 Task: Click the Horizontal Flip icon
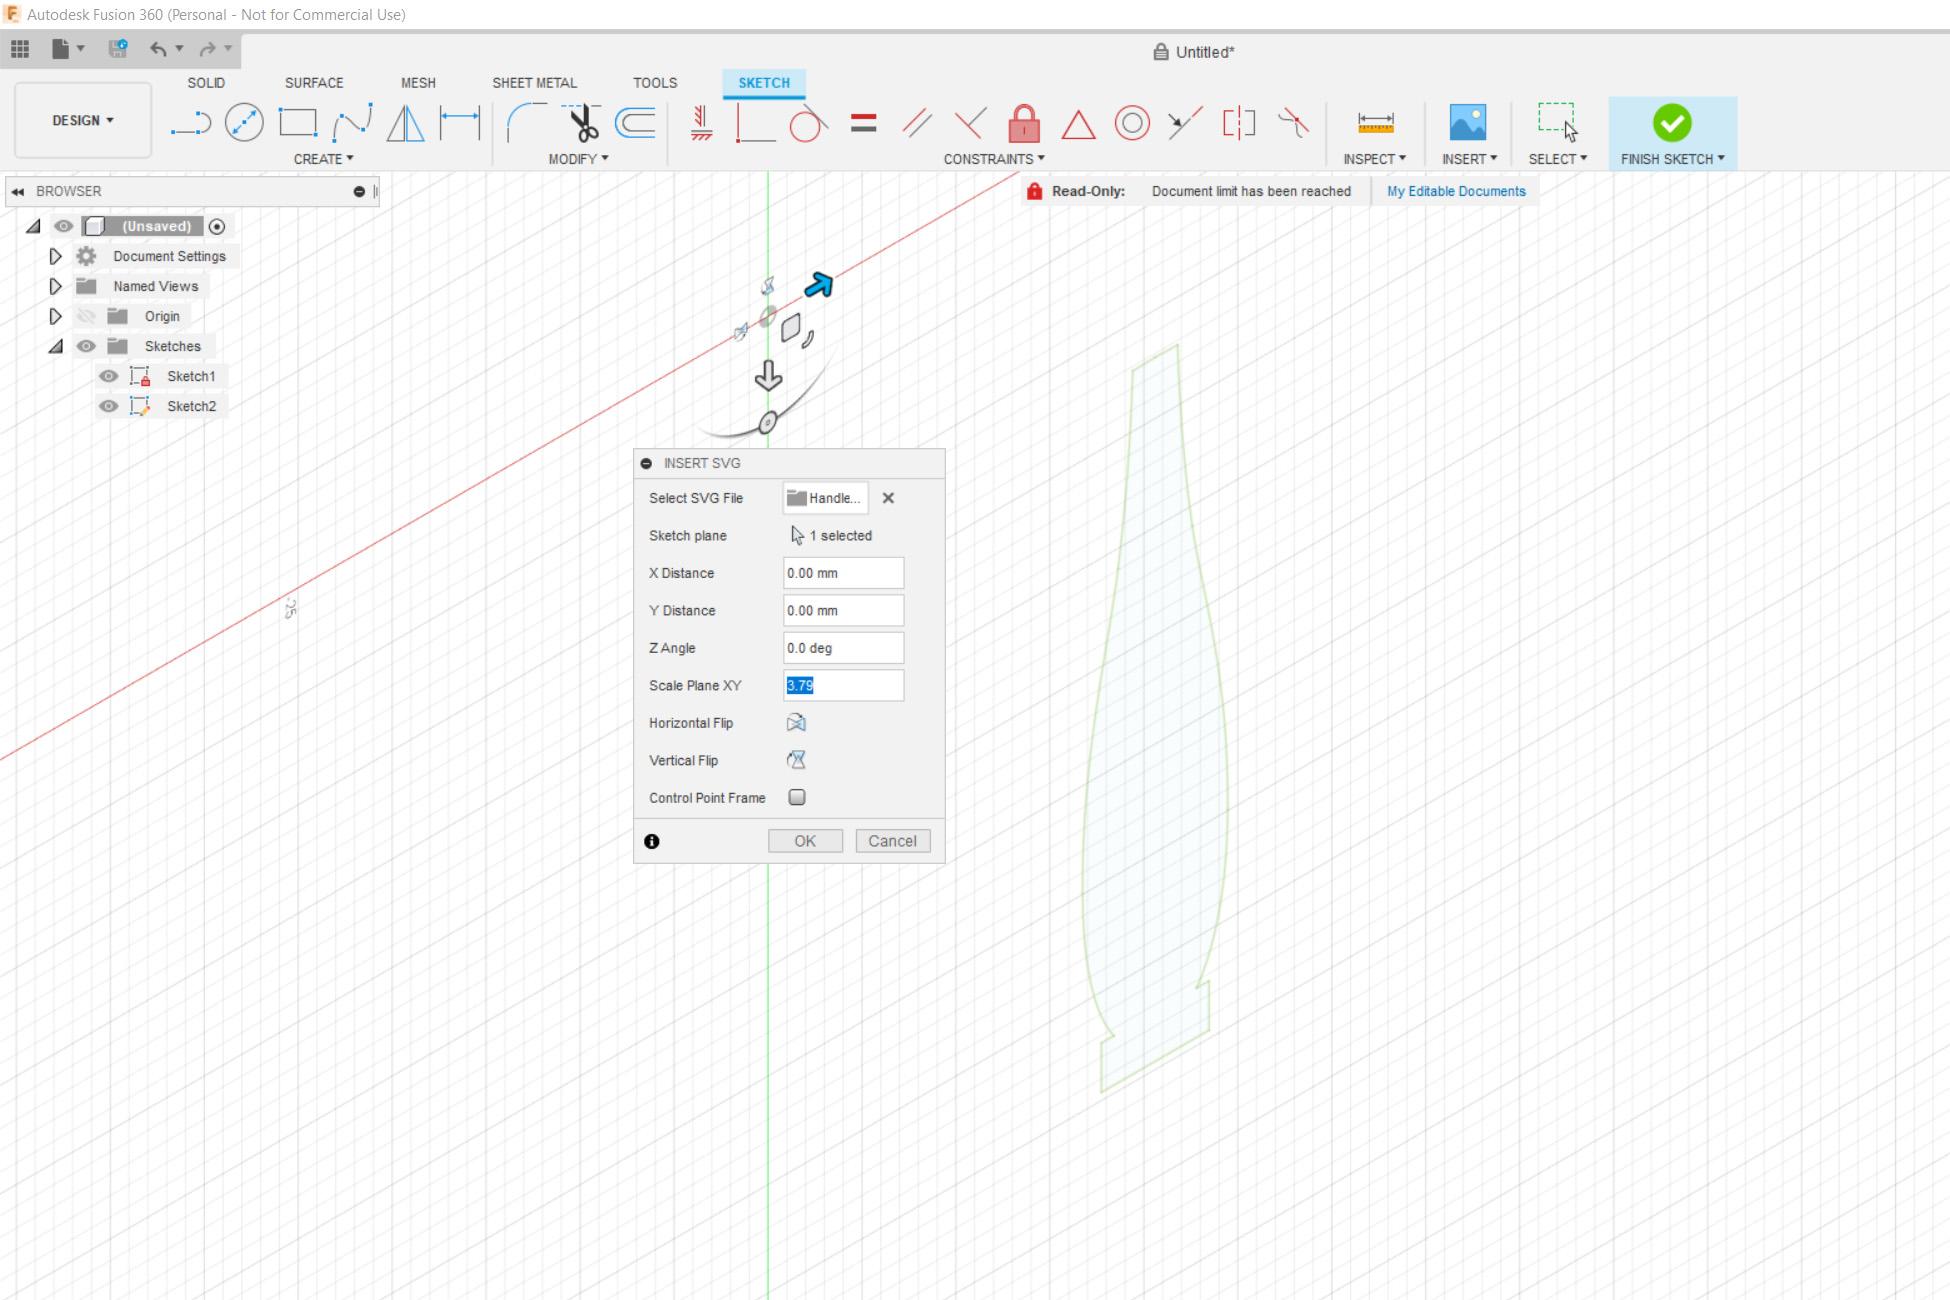(x=796, y=723)
